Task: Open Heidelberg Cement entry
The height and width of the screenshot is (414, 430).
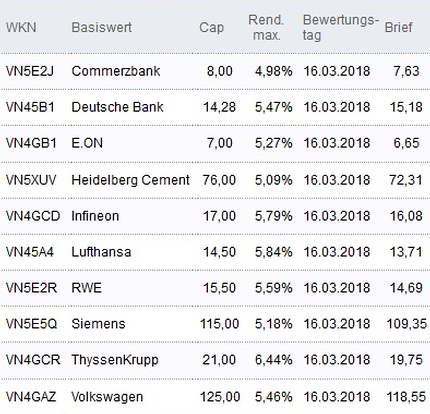Action: (x=130, y=180)
